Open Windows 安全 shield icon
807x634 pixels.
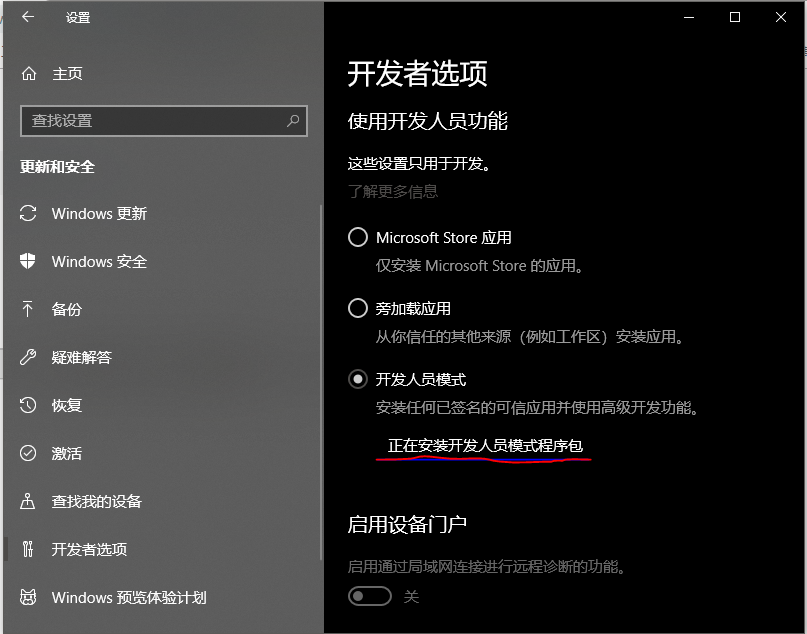click(28, 261)
